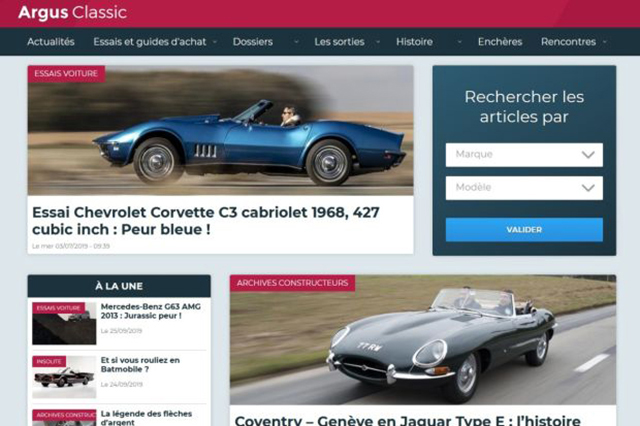Open the Actualités menu item
Screen dimensions: 640x426
[x=51, y=42]
